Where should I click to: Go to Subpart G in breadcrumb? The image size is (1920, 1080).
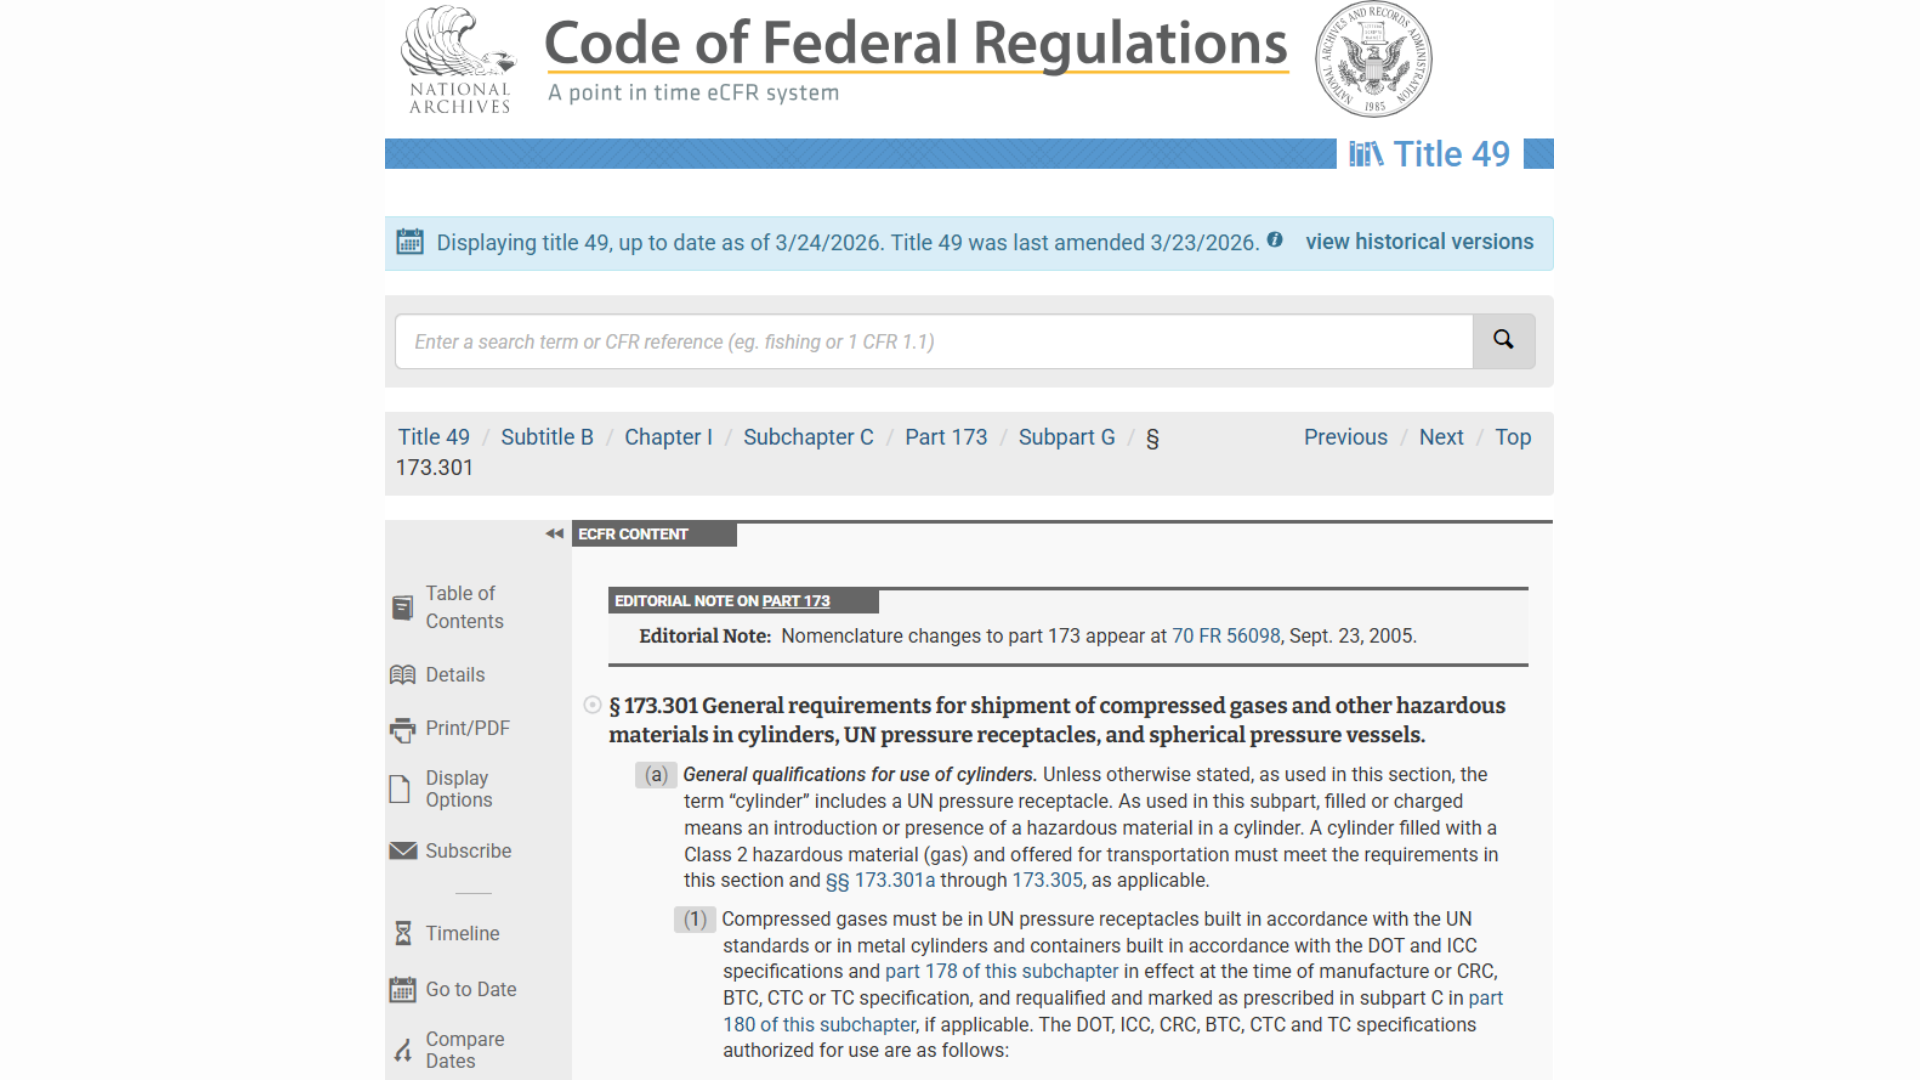tap(1066, 437)
